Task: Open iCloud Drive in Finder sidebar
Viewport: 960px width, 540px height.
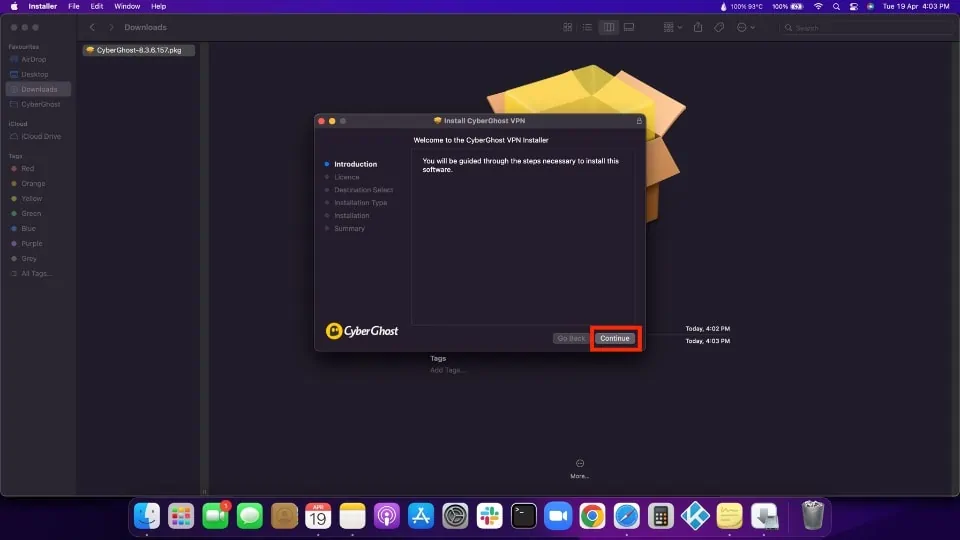Action: pyautogui.click(x=41, y=137)
